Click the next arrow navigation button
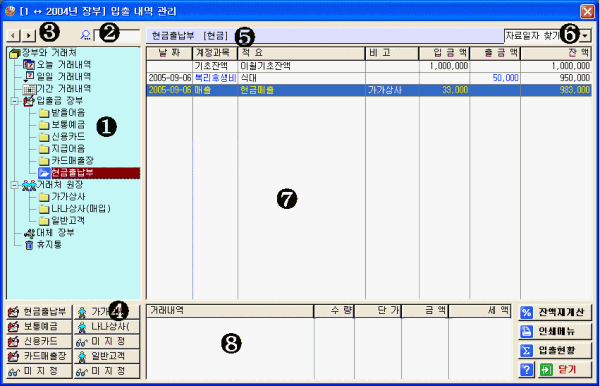The height and width of the screenshot is (386, 600). pyautogui.click(x=28, y=36)
